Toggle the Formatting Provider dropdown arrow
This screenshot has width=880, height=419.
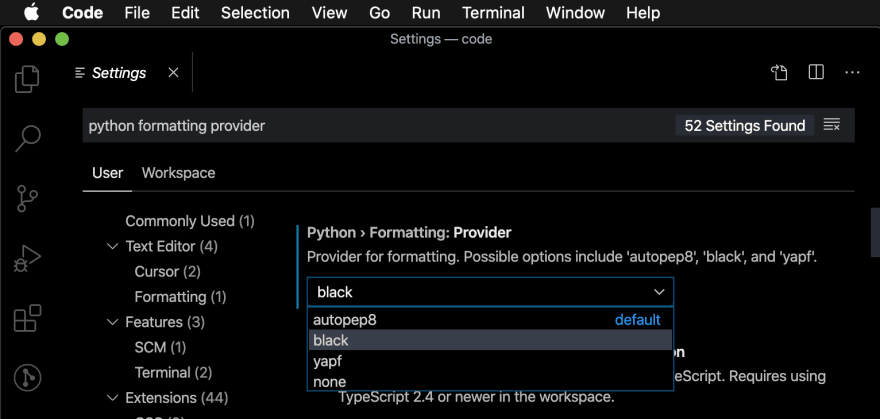(659, 292)
